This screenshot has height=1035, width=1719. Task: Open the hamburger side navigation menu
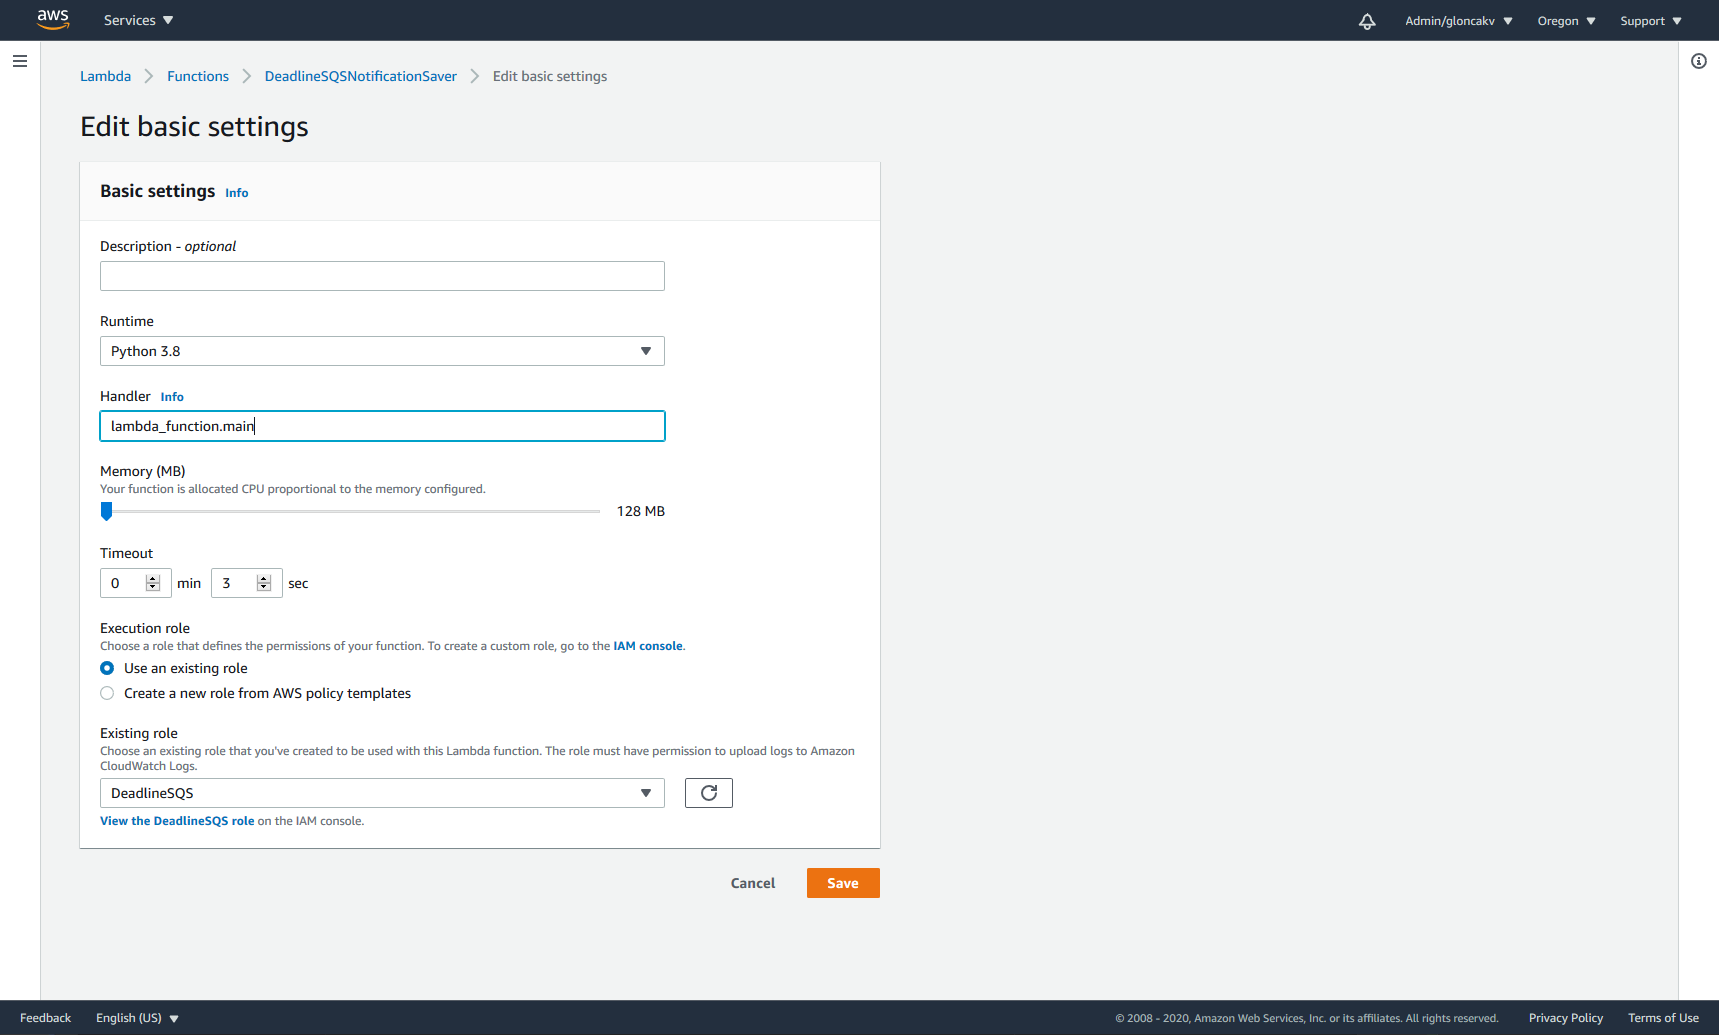tap(19, 61)
